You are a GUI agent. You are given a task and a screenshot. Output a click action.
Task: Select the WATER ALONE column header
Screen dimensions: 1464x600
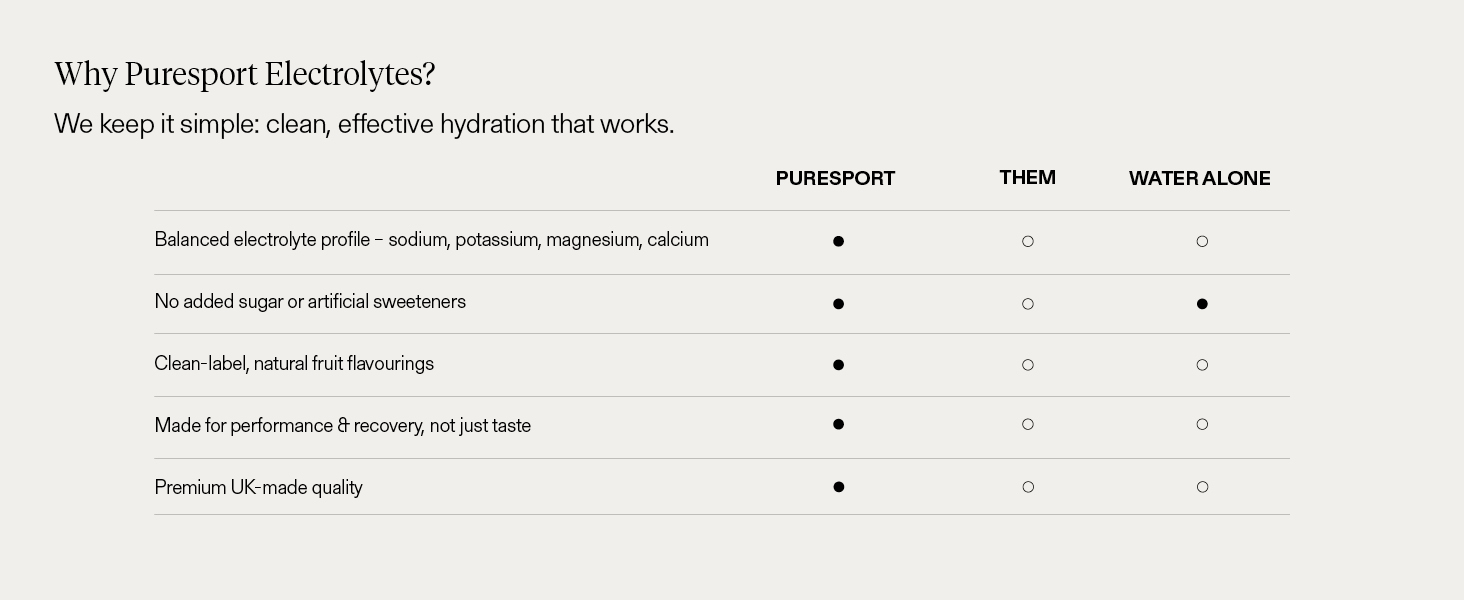tap(1199, 178)
